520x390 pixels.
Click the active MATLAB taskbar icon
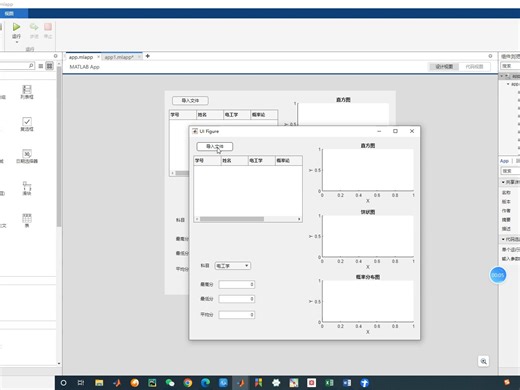pyautogui.click(x=241, y=383)
